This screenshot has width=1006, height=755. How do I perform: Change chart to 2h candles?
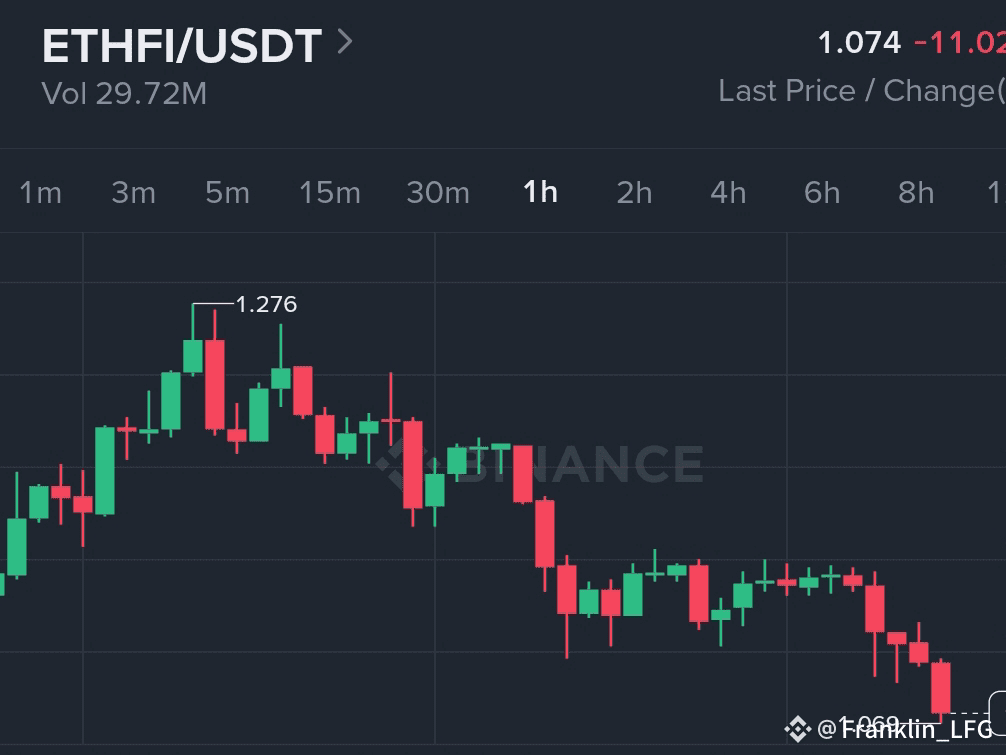[x=633, y=193]
